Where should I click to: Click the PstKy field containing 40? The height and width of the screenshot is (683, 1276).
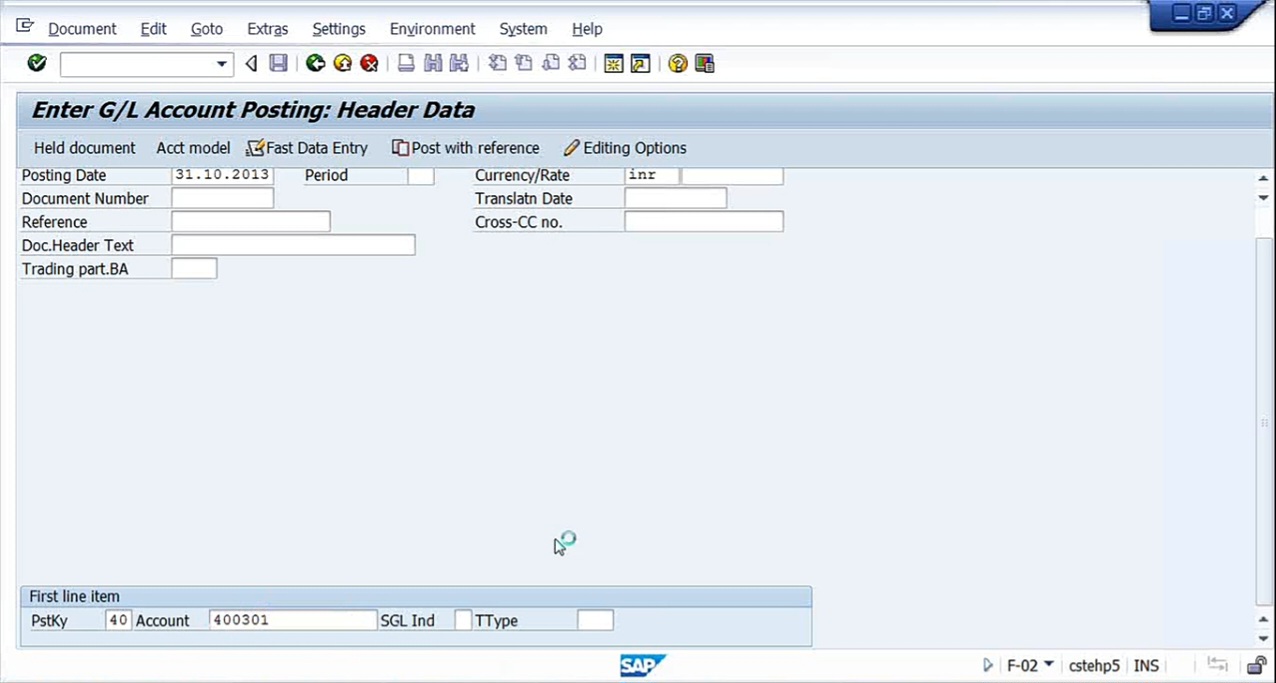pos(118,620)
